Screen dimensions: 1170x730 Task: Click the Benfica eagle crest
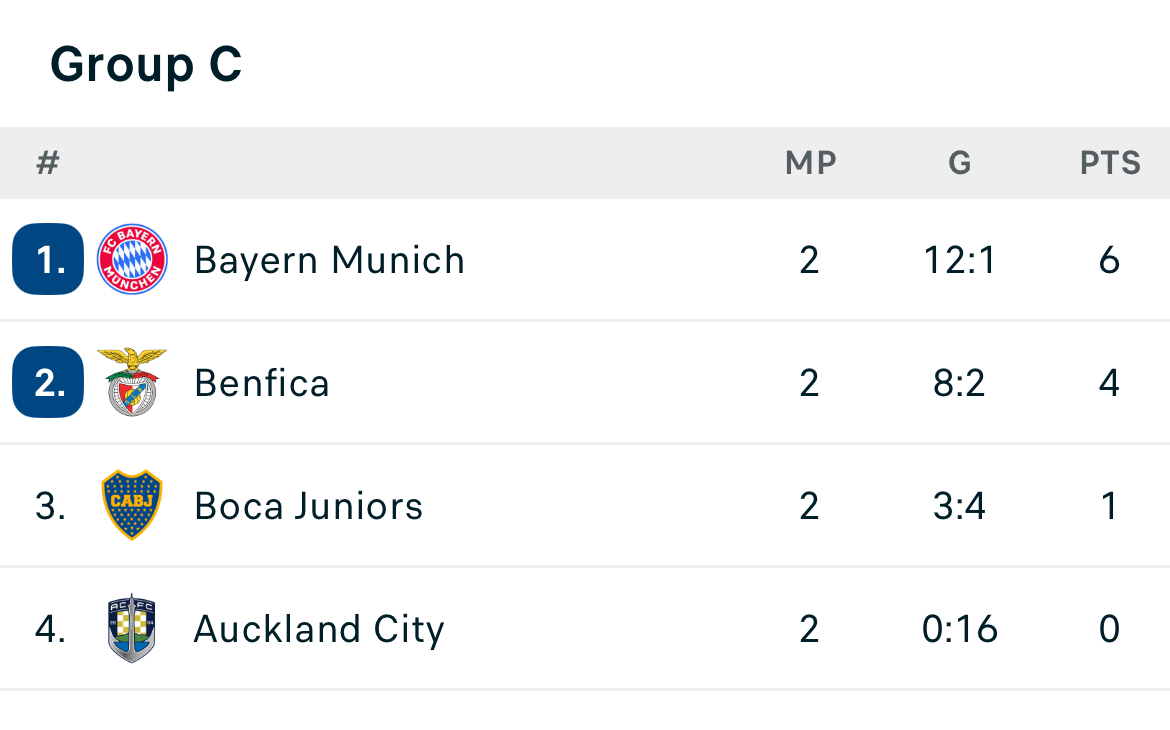tap(132, 381)
